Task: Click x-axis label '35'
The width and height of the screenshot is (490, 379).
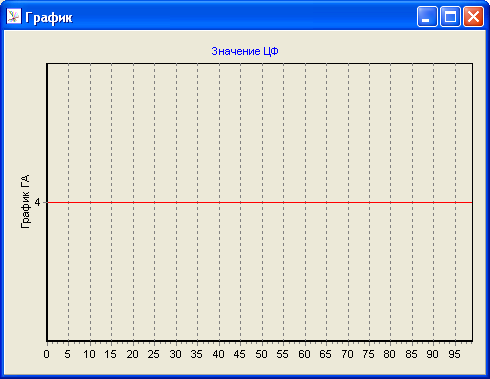Action: (197, 354)
